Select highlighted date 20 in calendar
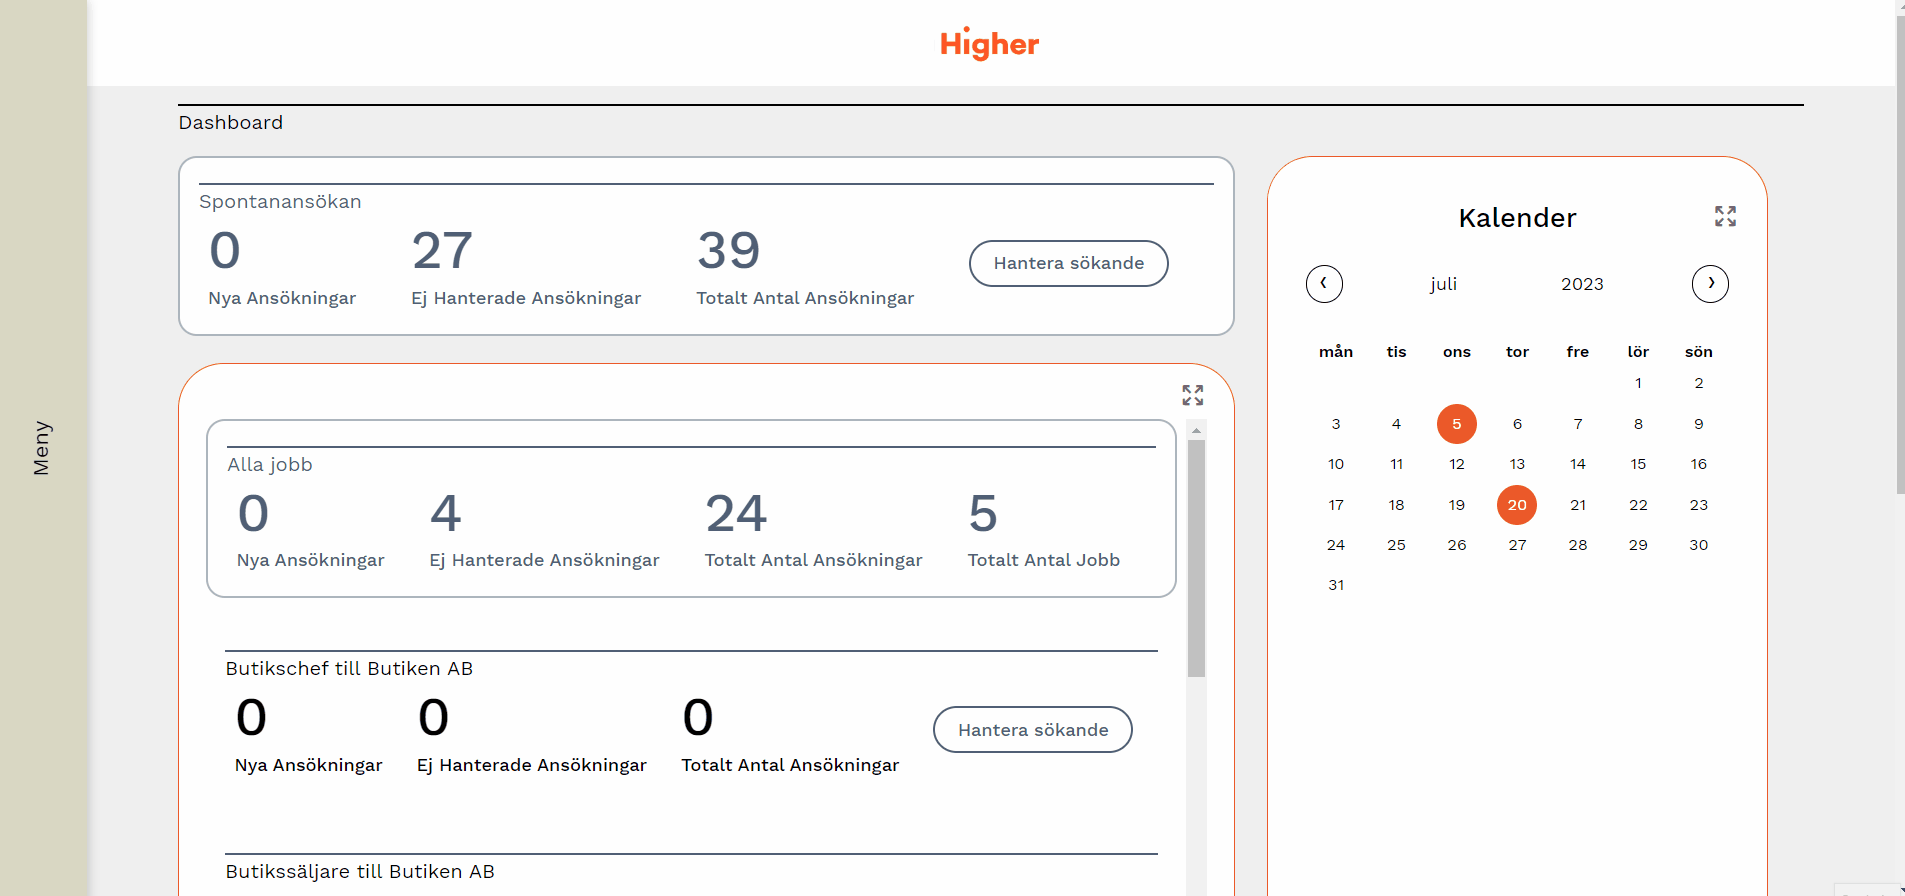1905x896 pixels. (x=1517, y=505)
